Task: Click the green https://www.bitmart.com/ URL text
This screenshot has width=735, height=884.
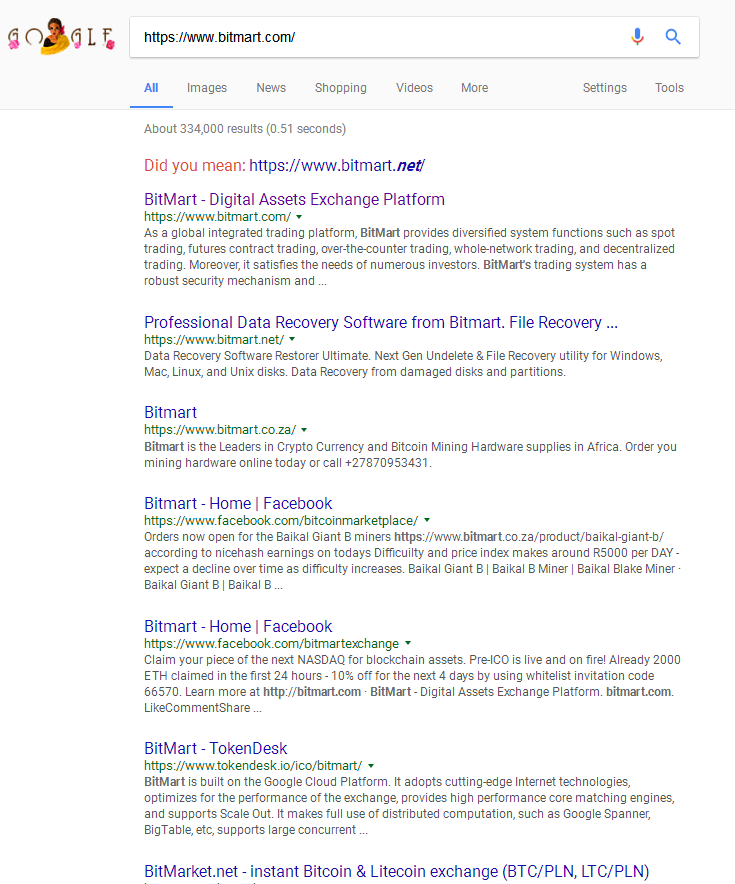Action: click(218, 216)
